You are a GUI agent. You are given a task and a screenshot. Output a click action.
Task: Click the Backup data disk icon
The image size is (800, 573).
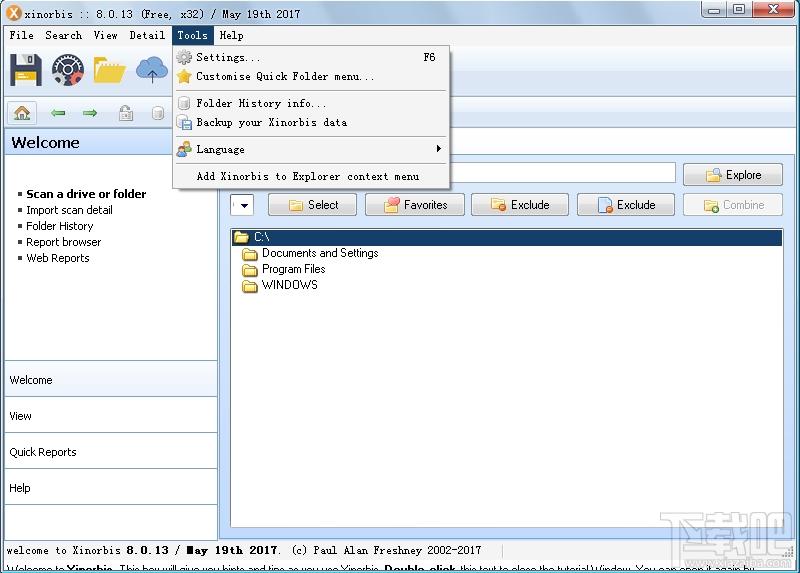click(x=184, y=122)
